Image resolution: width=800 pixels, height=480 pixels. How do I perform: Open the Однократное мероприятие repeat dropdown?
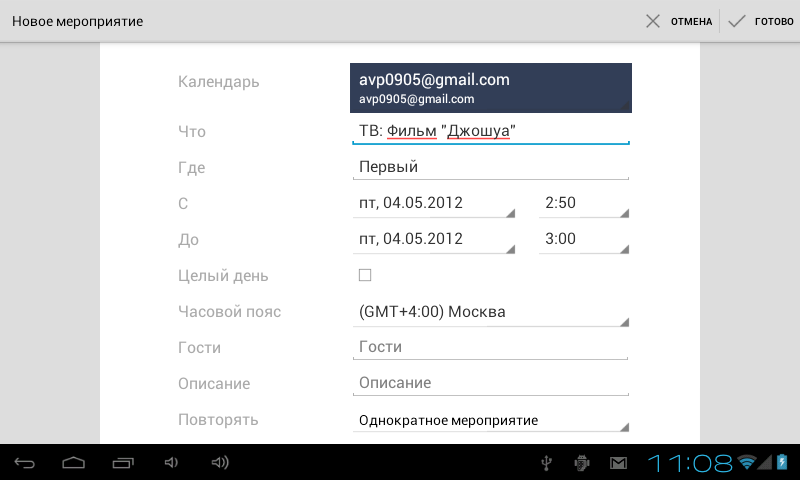coord(491,420)
